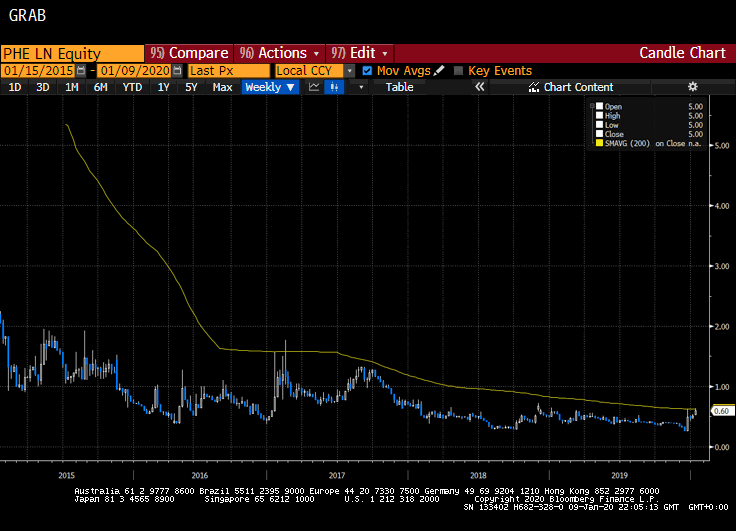
Task: Click the SMAVG (200) legend label
Action: tap(627, 143)
